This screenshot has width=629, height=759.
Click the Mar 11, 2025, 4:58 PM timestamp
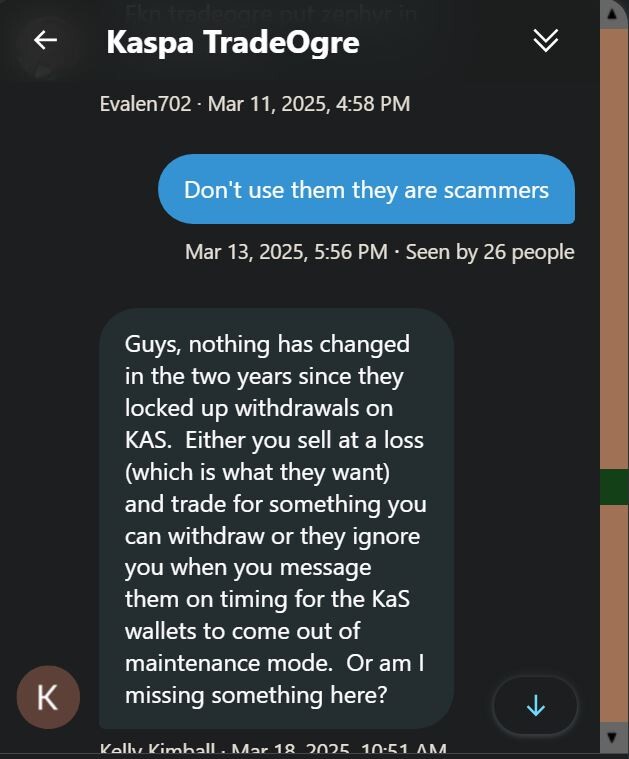tap(309, 104)
